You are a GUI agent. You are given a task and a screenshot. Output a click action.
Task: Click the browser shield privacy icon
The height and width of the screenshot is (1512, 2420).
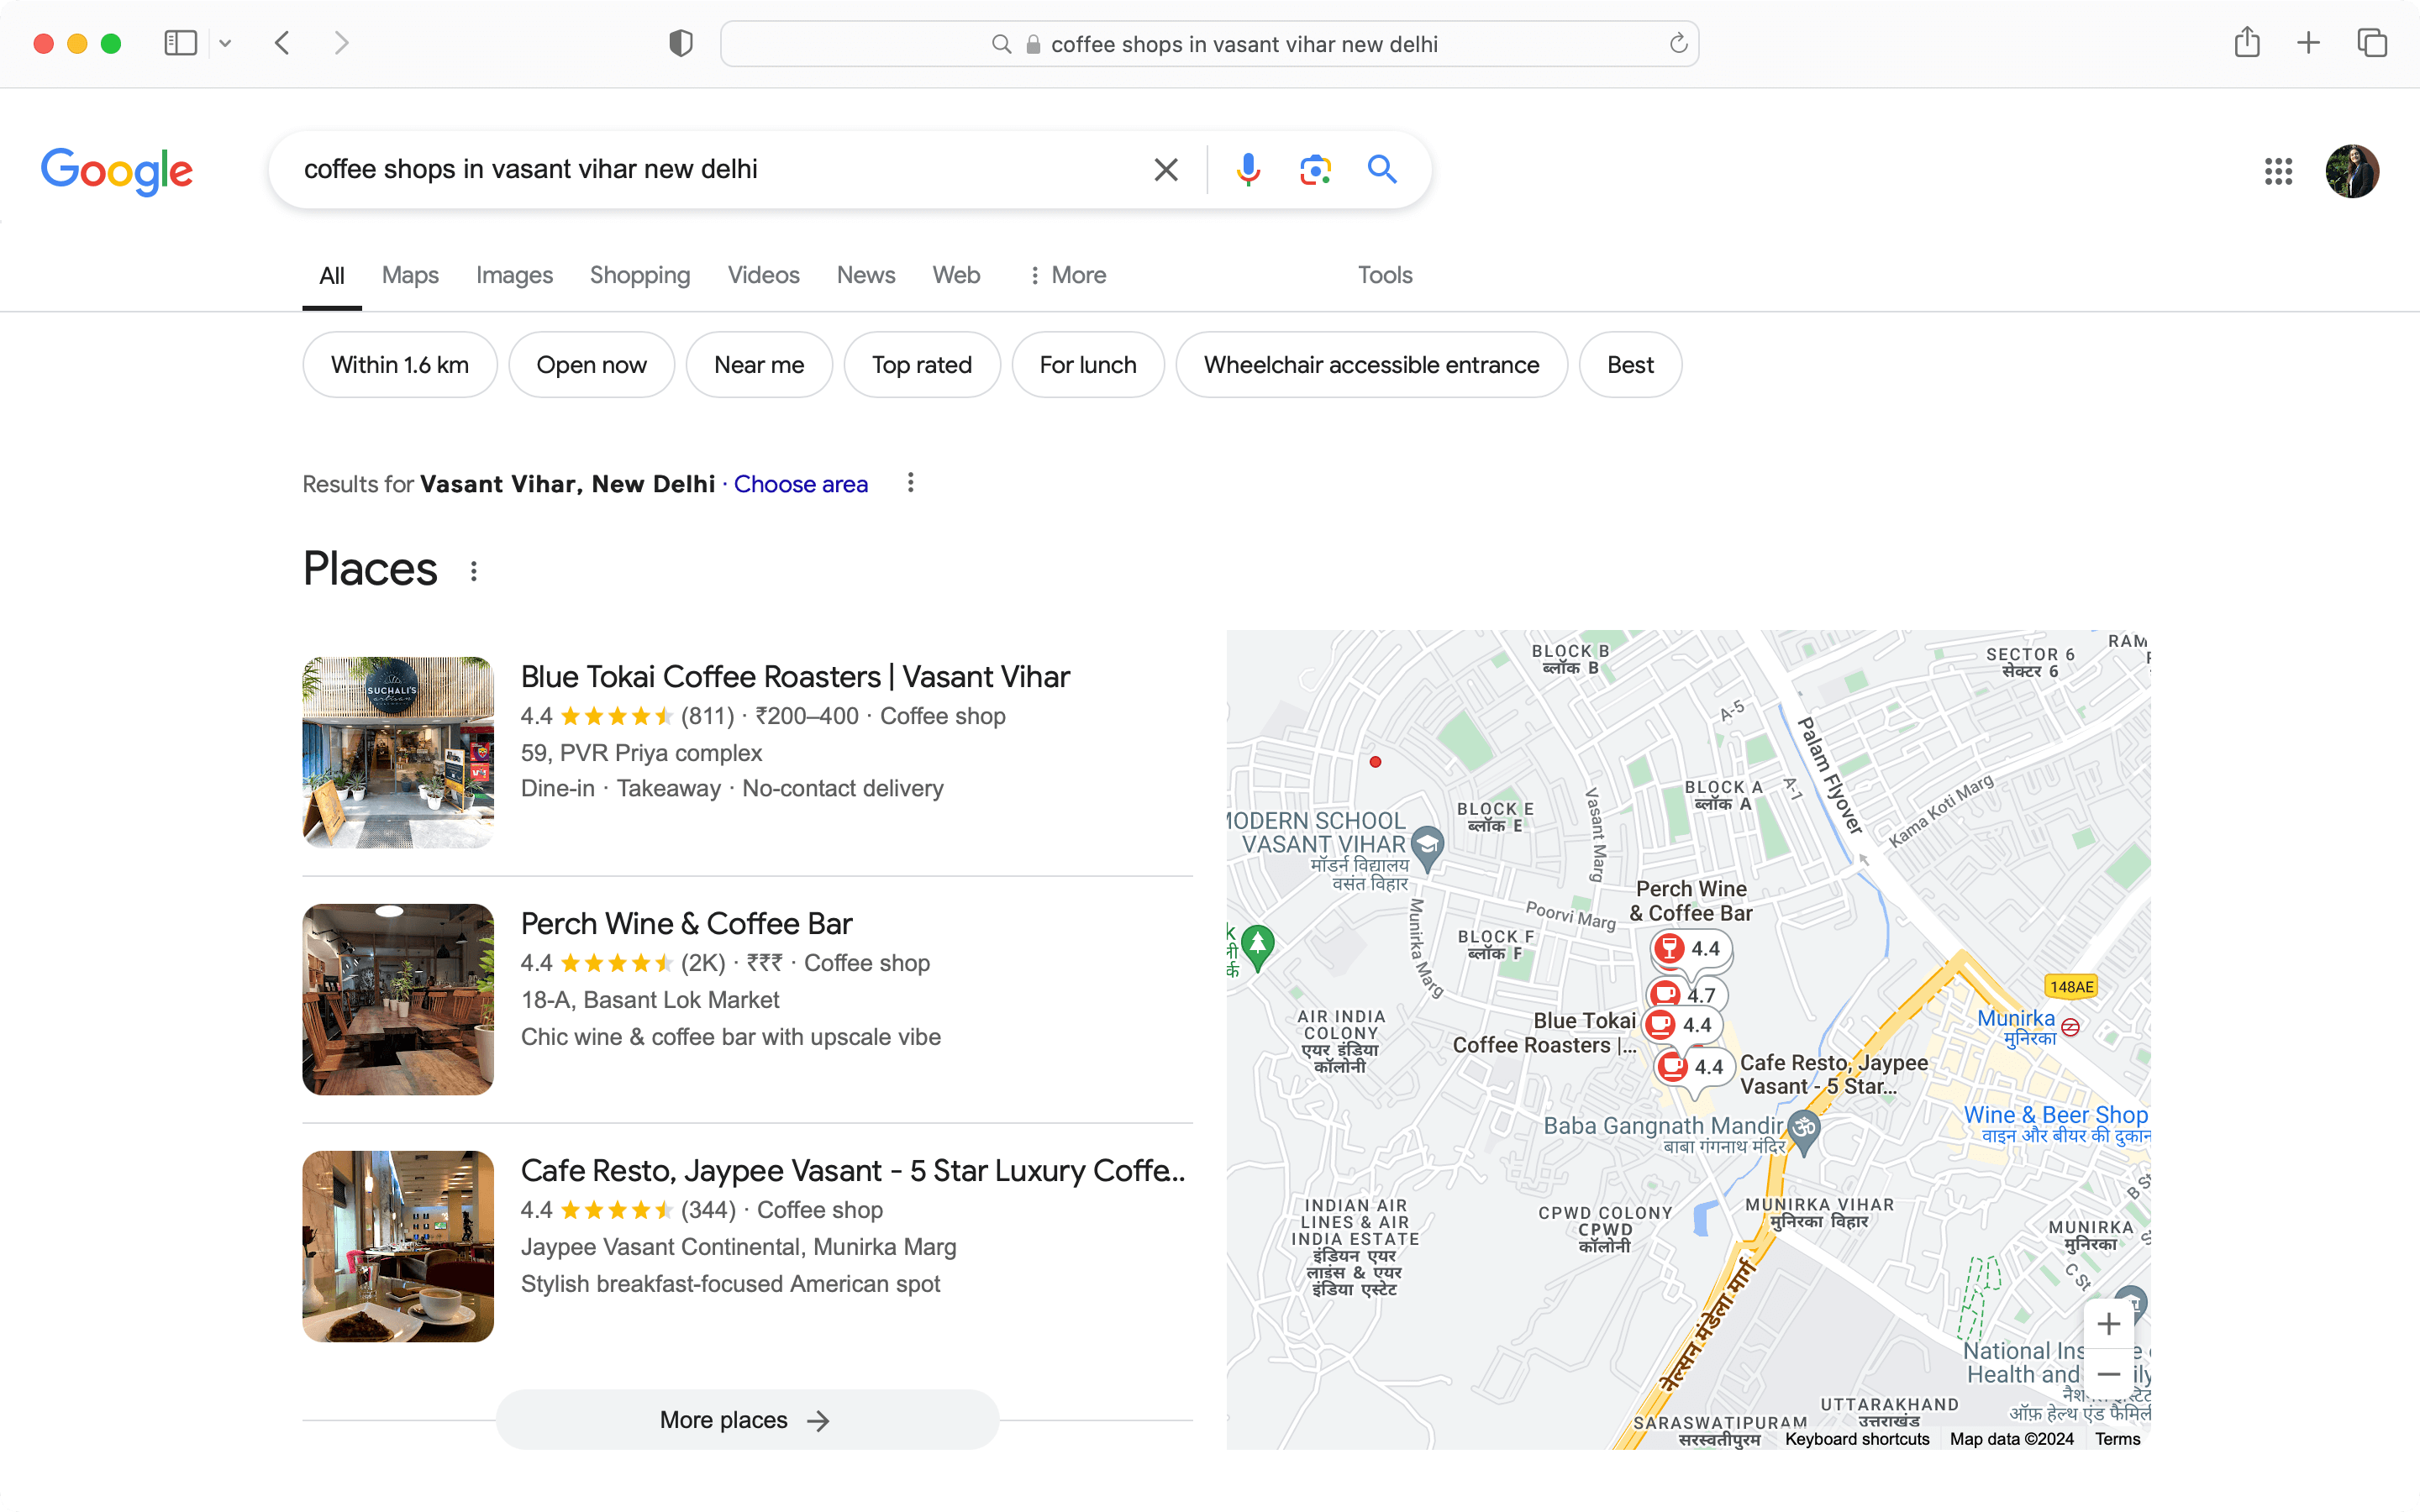pos(680,44)
